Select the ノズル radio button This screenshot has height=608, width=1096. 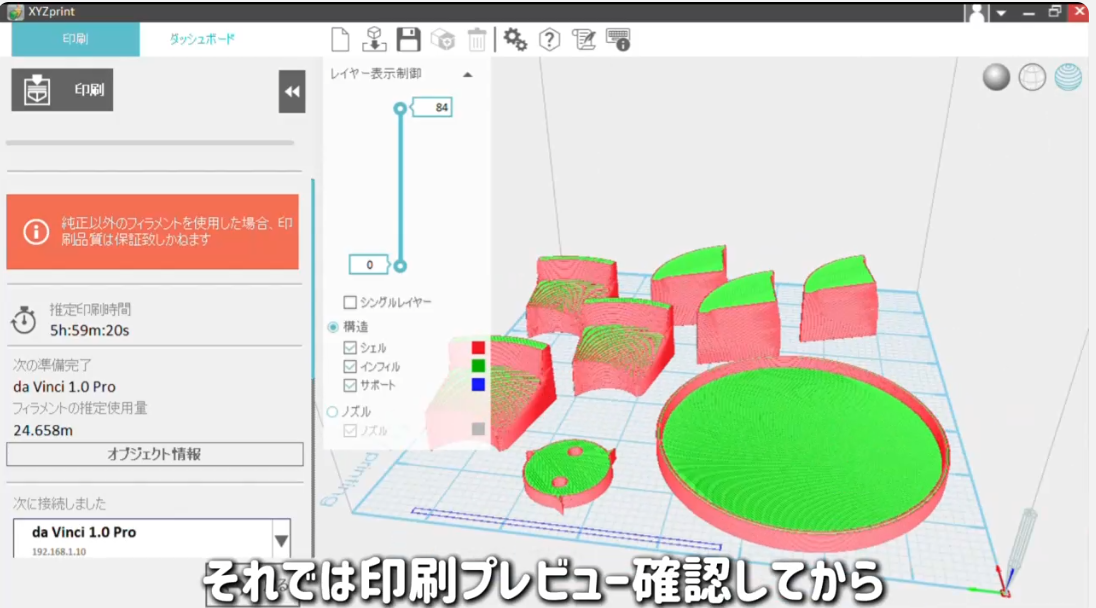pos(333,411)
